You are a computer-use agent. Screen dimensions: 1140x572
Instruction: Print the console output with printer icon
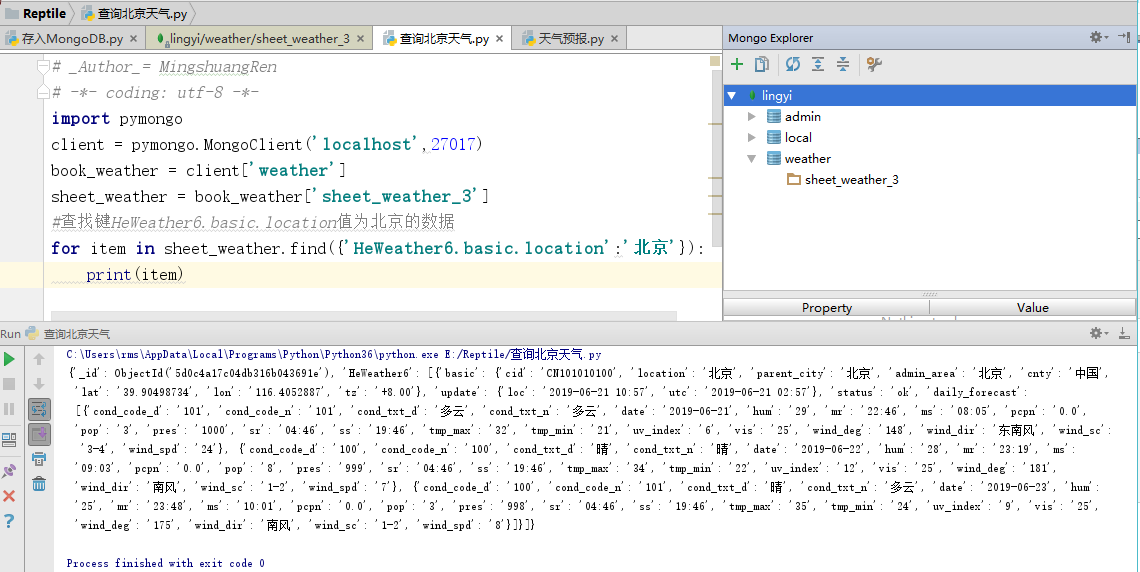point(39,459)
